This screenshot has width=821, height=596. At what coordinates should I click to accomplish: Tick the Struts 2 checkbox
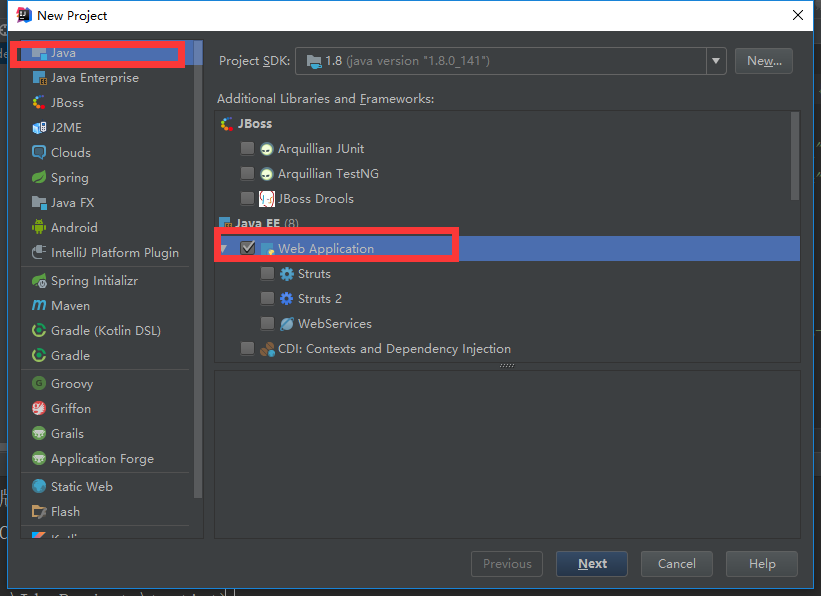(267, 299)
